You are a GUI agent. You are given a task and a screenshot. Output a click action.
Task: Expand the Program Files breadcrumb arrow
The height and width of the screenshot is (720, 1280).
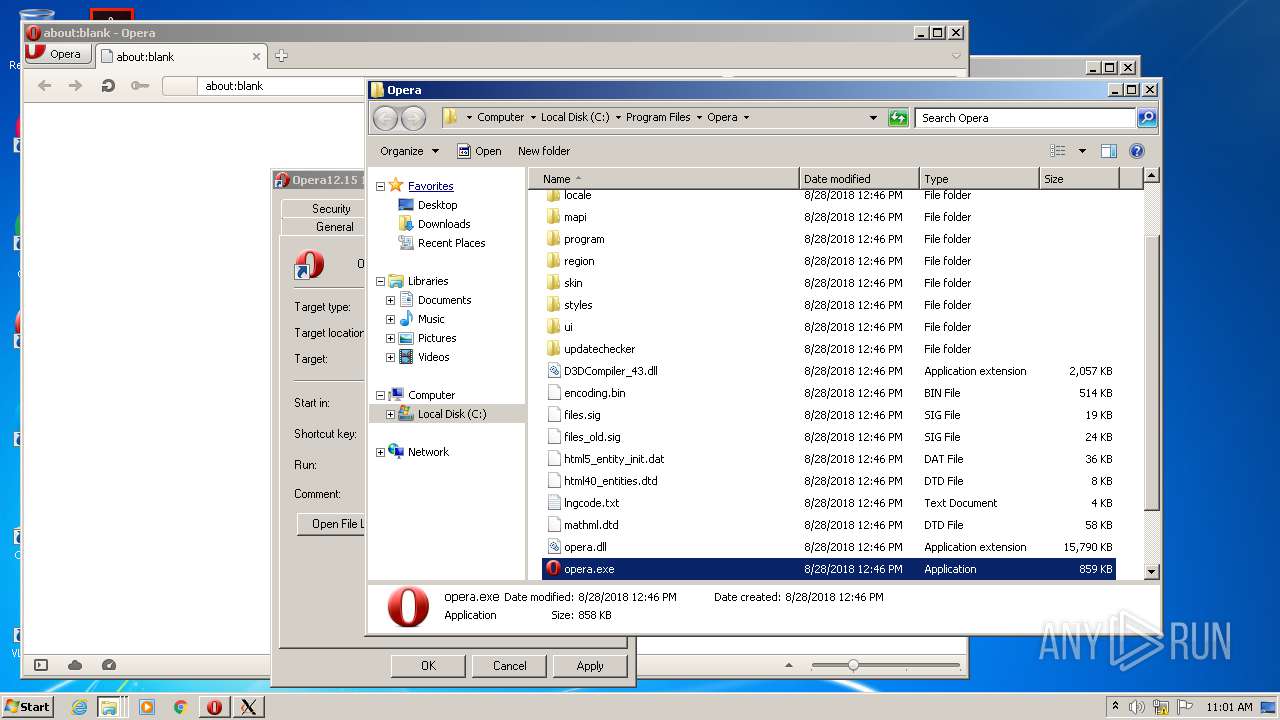point(699,118)
